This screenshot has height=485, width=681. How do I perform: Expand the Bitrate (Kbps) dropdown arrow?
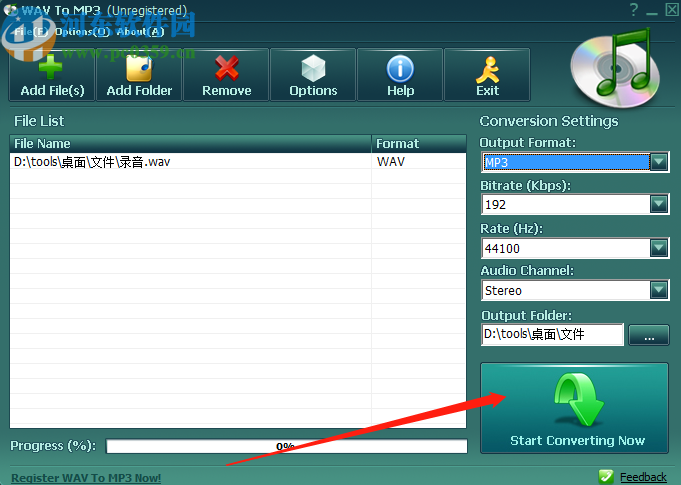pyautogui.click(x=659, y=204)
